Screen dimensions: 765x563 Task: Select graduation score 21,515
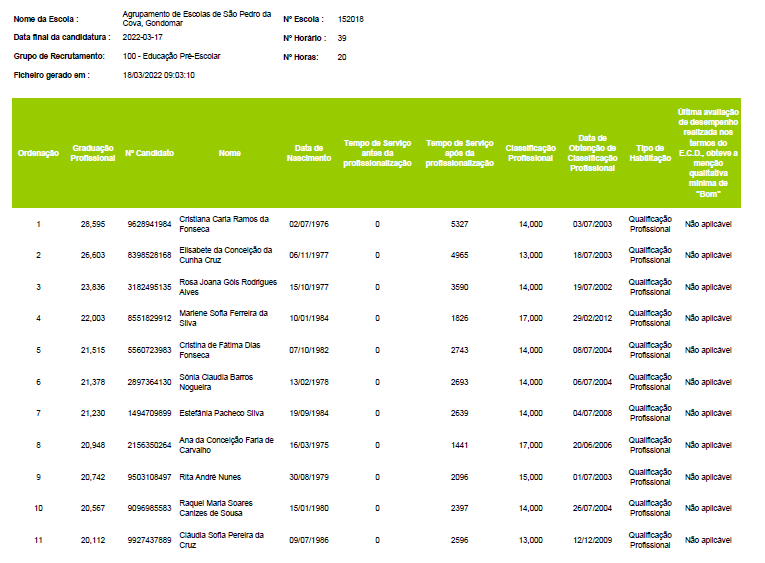coord(93,350)
